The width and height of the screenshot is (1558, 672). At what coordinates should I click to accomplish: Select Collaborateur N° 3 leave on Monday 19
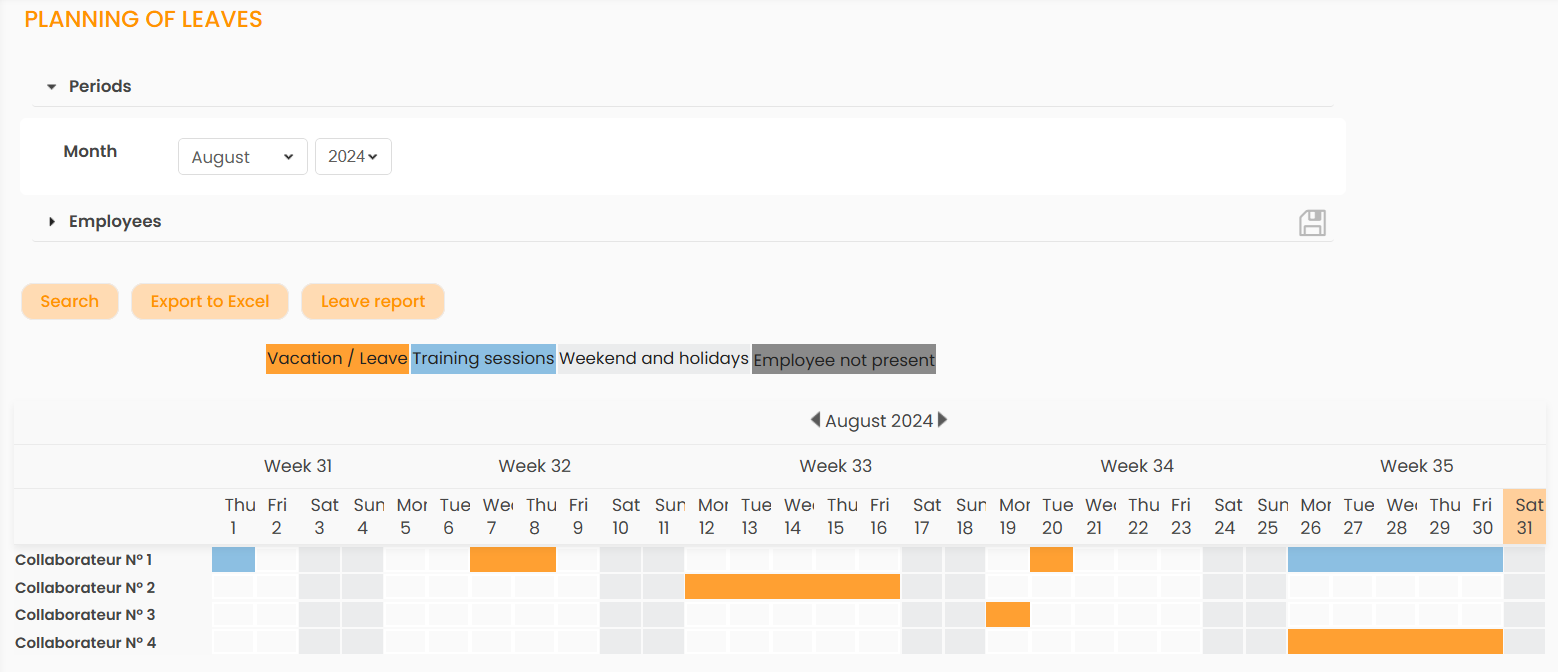tap(1007, 614)
